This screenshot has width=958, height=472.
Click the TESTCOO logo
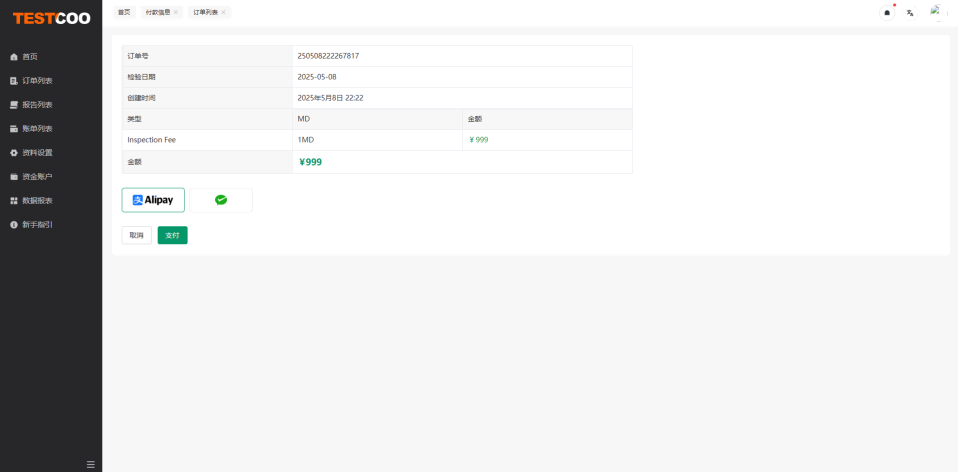click(51, 18)
